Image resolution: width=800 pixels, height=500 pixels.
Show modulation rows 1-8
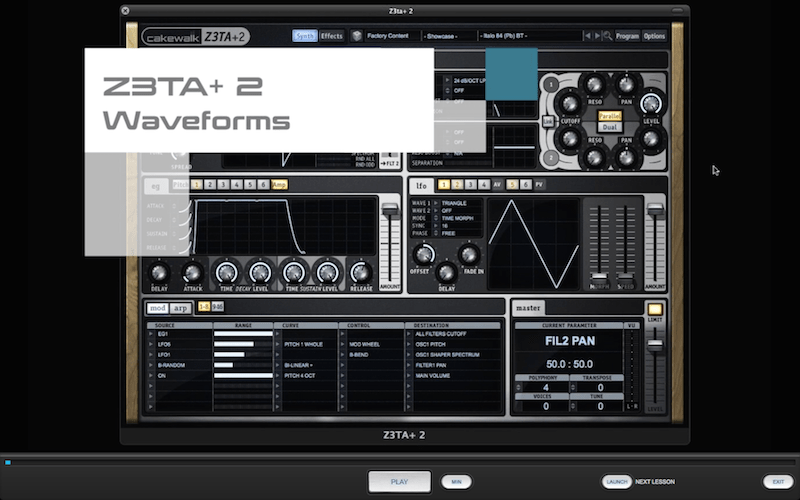204,307
